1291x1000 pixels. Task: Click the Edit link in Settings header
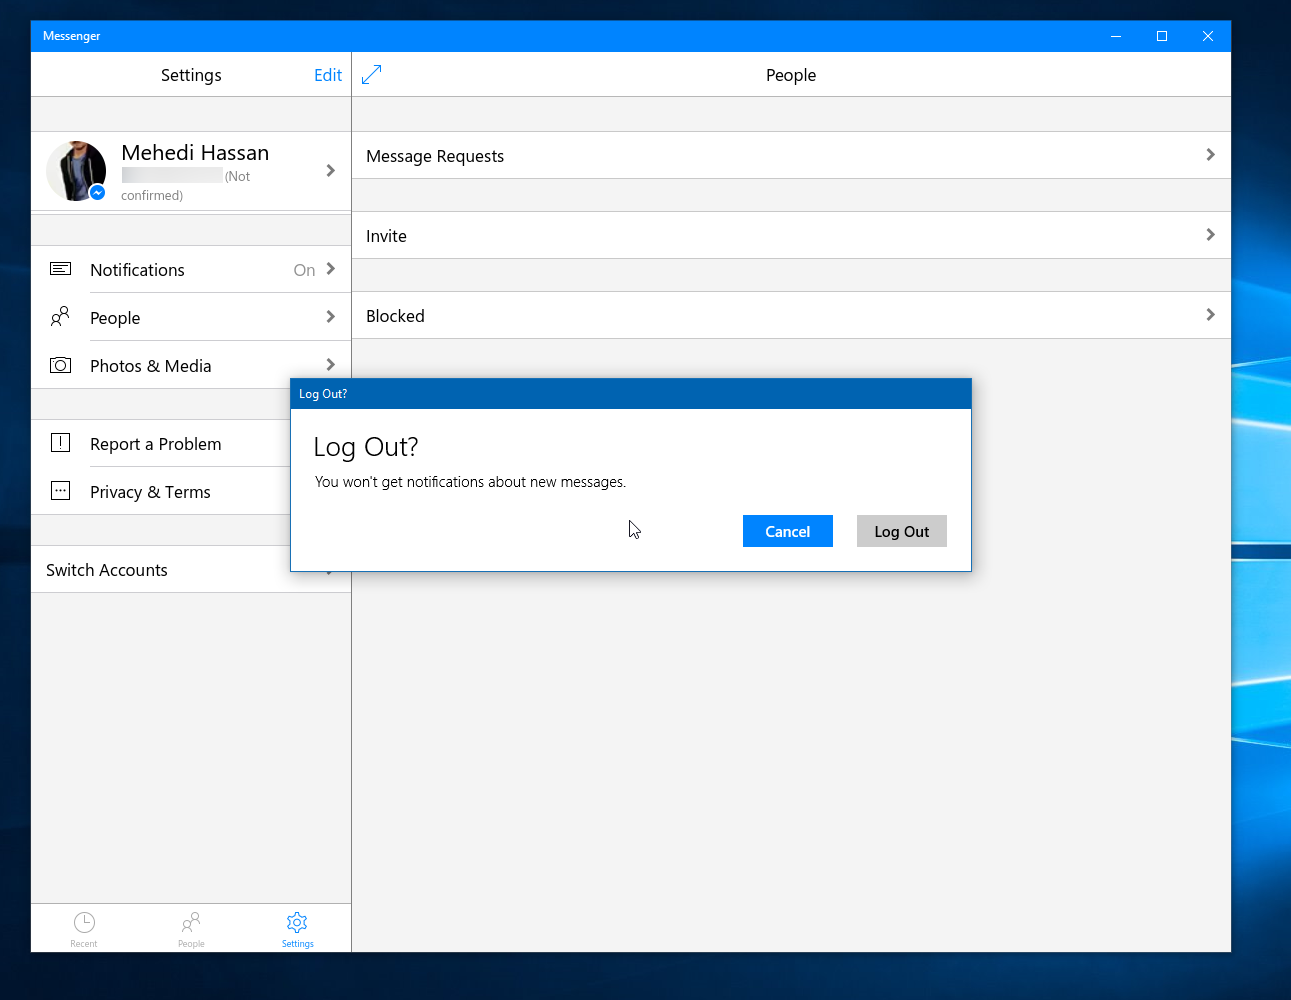click(328, 75)
